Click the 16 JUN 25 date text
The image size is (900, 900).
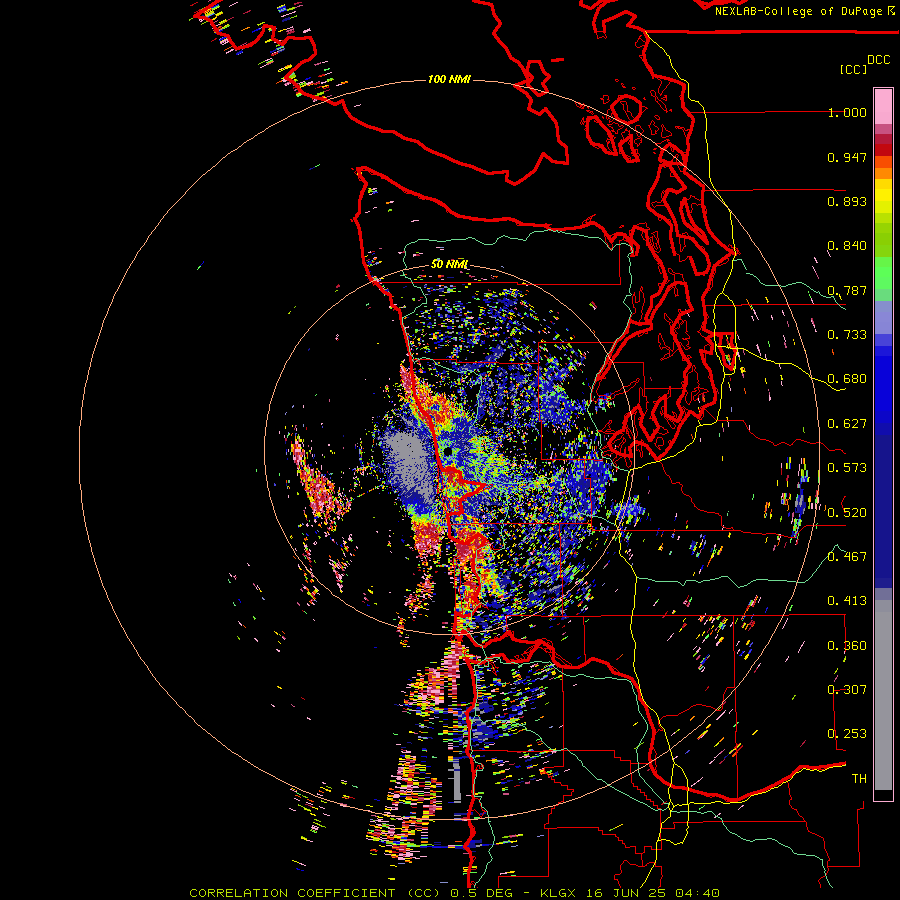point(627,893)
